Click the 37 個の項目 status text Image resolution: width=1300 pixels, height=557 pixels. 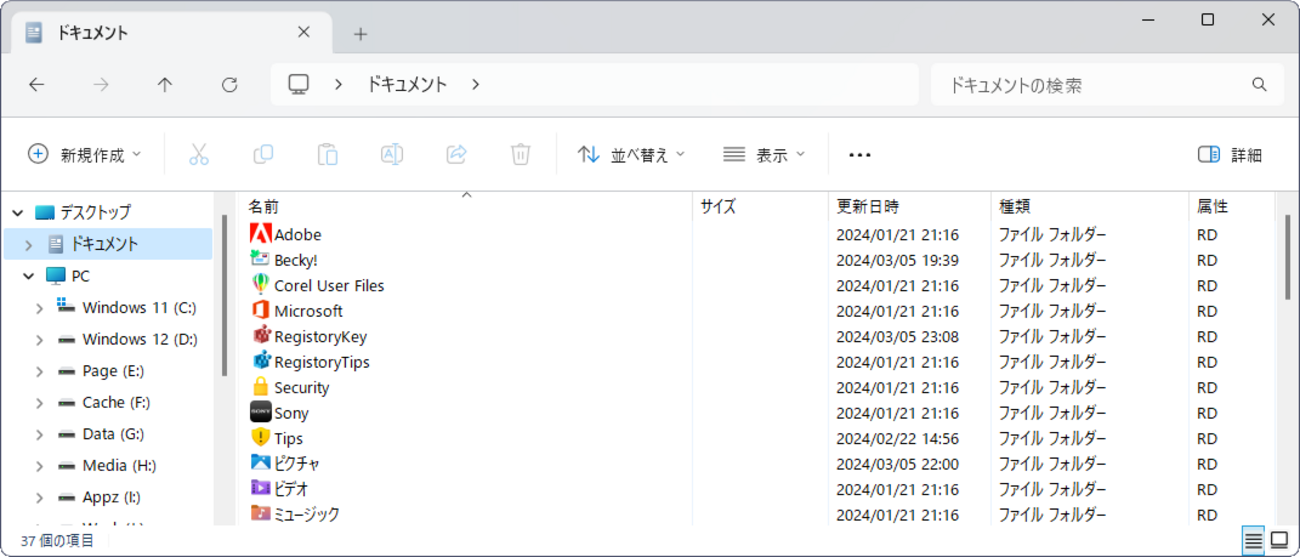point(57,541)
